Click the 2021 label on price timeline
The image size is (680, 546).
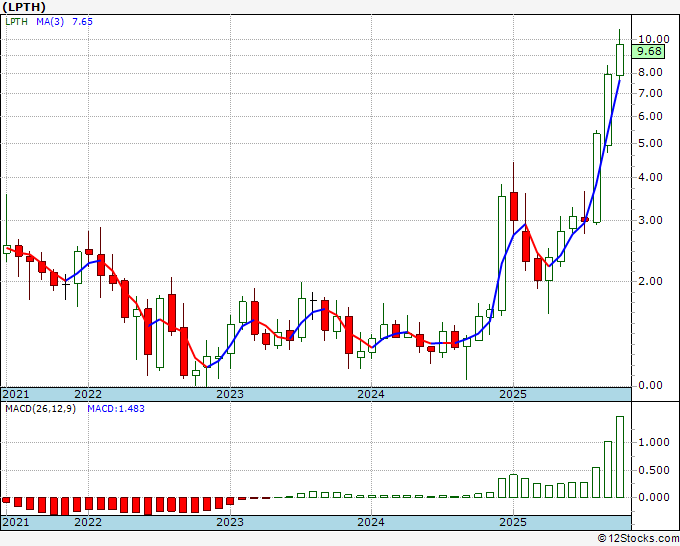click(16, 394)
